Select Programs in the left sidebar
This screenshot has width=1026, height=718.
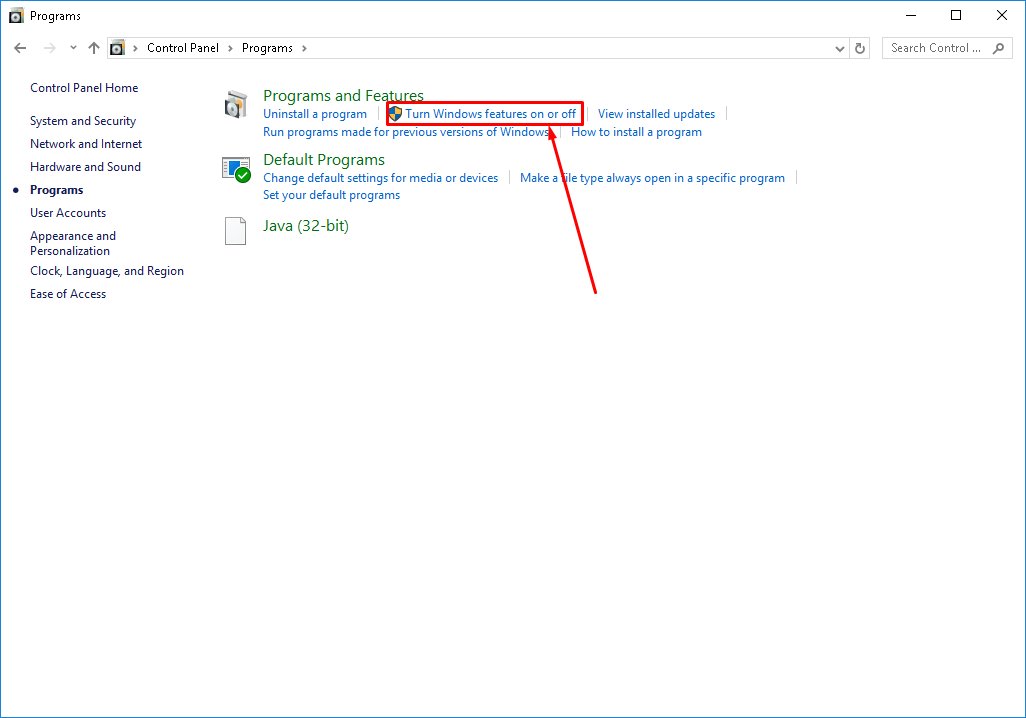[x=56, y=190]
